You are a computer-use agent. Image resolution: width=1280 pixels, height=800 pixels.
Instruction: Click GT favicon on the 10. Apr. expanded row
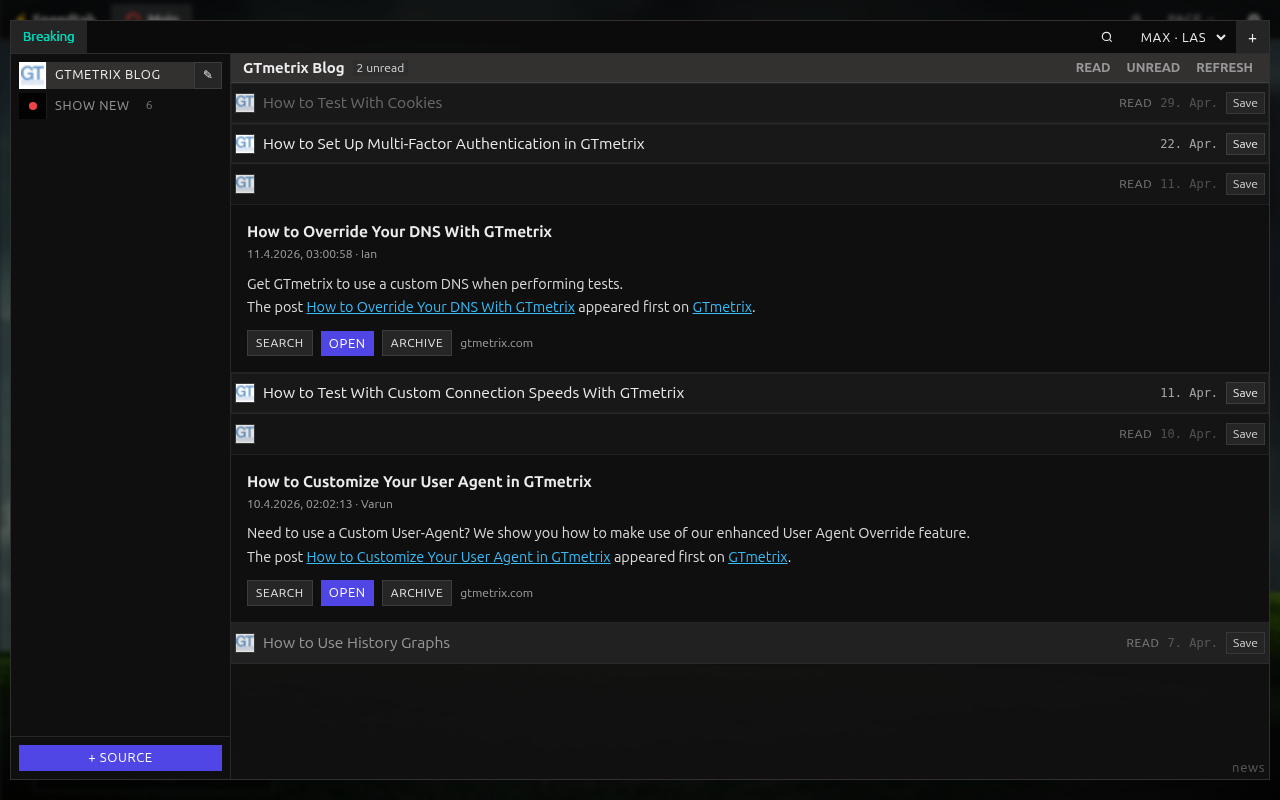click(245, 433)
